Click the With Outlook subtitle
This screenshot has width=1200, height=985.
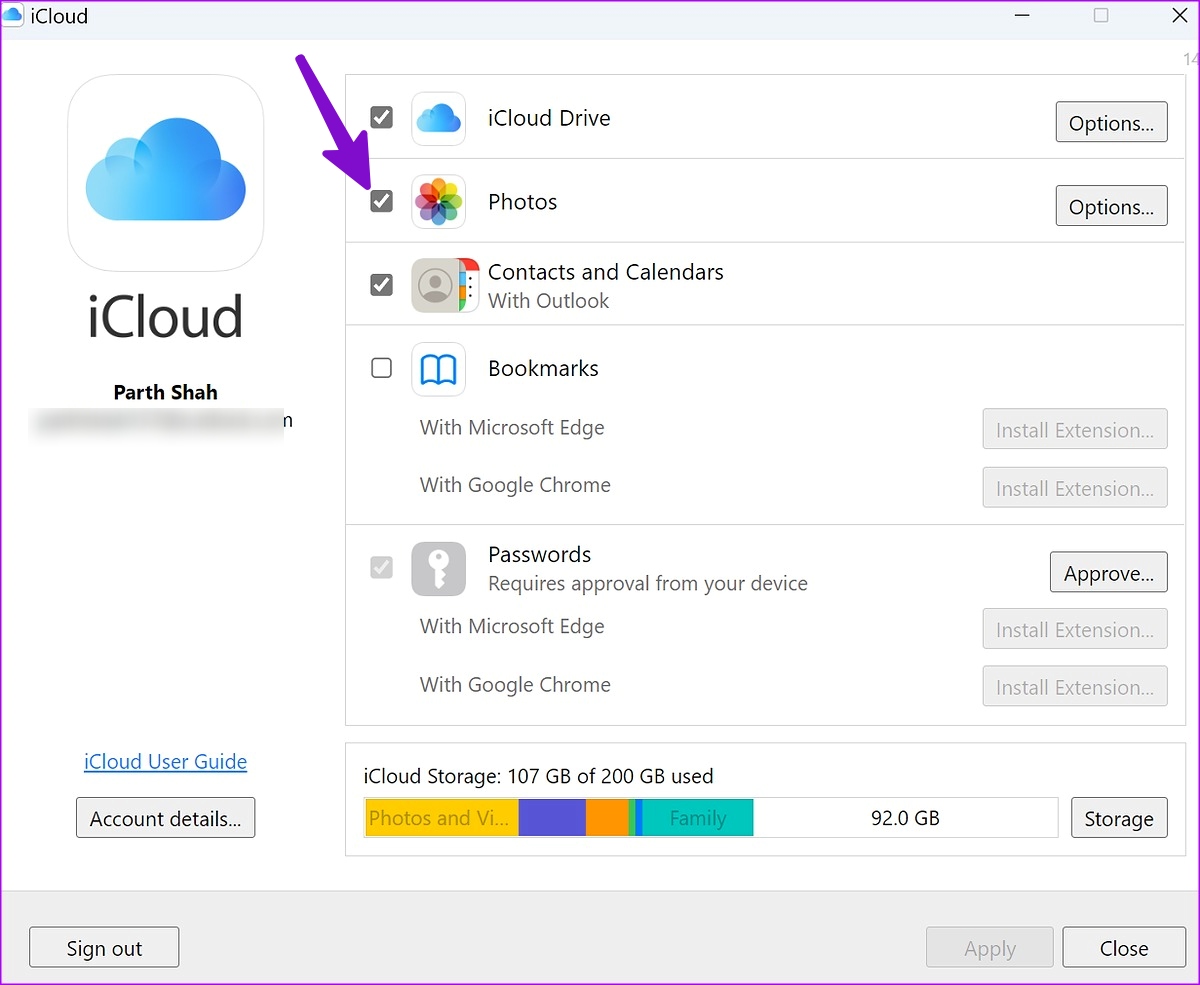549,301
